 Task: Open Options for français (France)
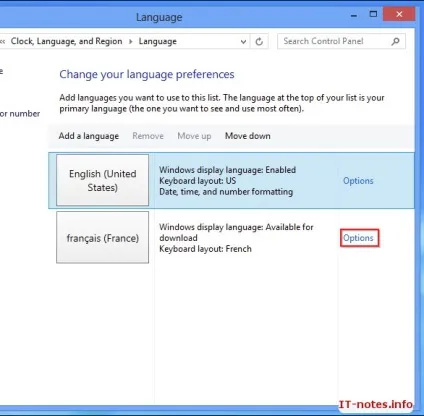358,238
